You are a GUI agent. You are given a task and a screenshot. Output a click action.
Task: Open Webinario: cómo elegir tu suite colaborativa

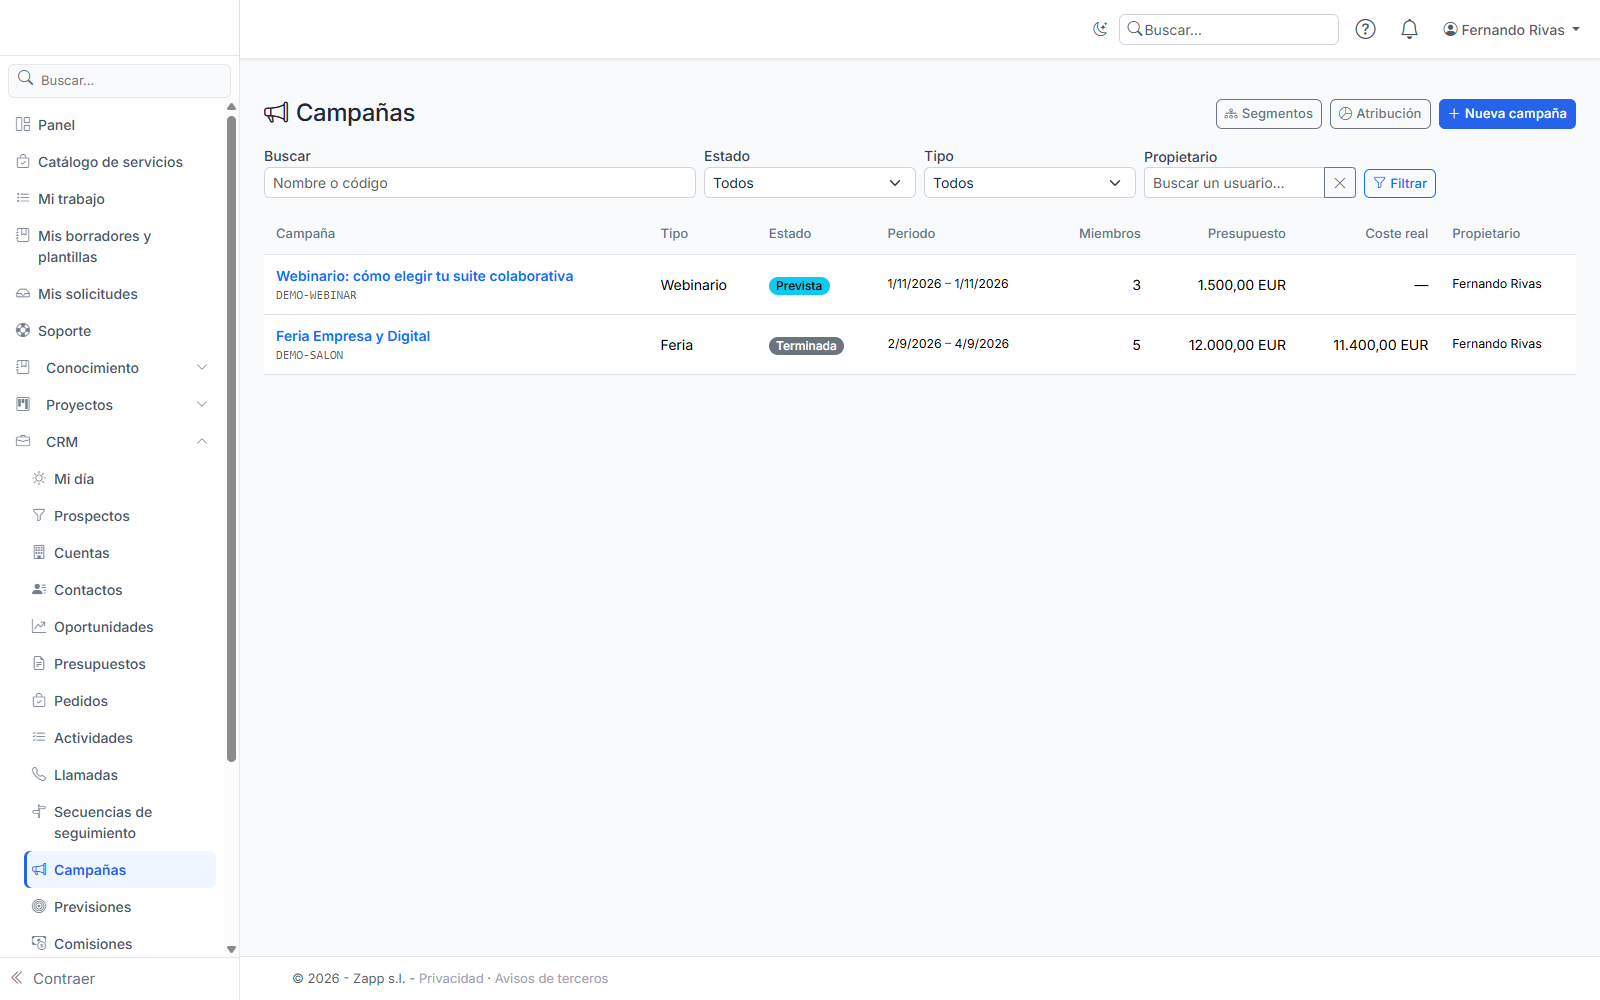tap(425, 276)
